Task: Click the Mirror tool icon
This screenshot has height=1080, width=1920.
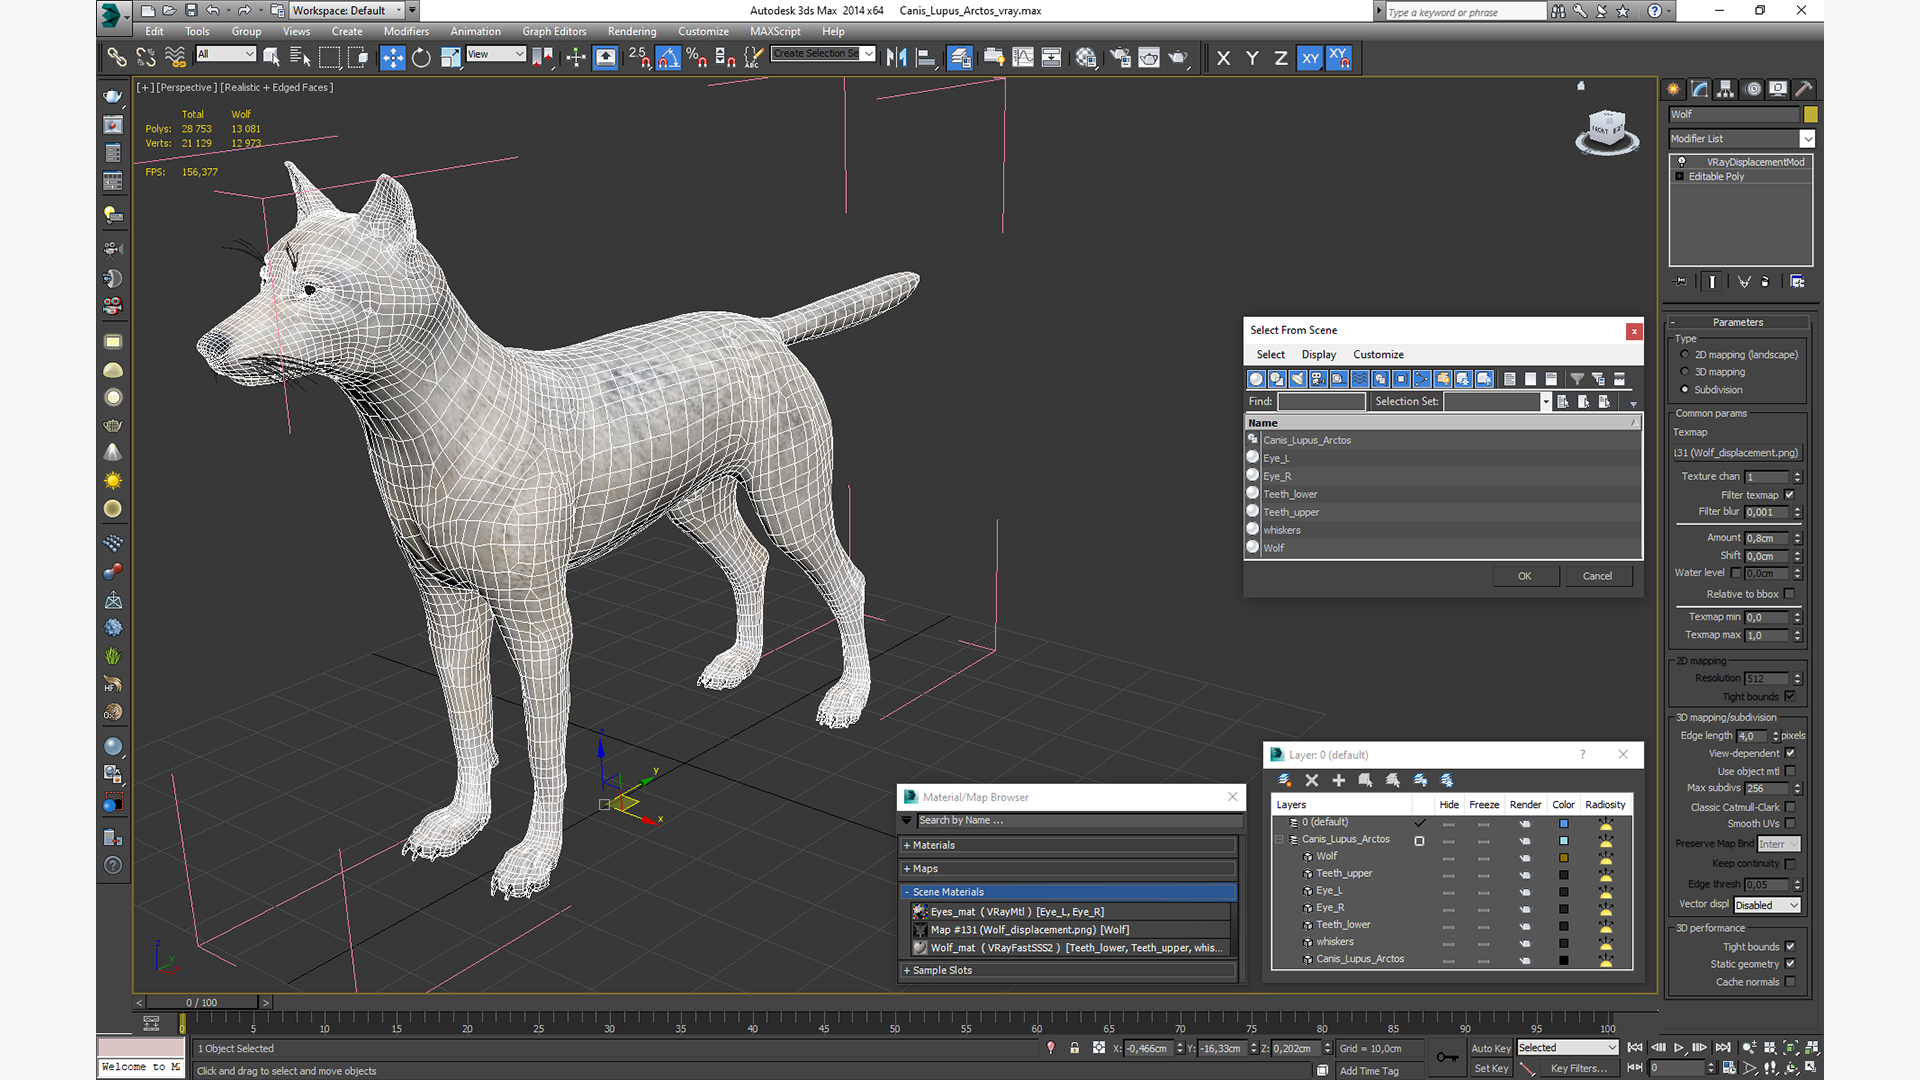Action: pyautogui.click(x=896, y=58)
